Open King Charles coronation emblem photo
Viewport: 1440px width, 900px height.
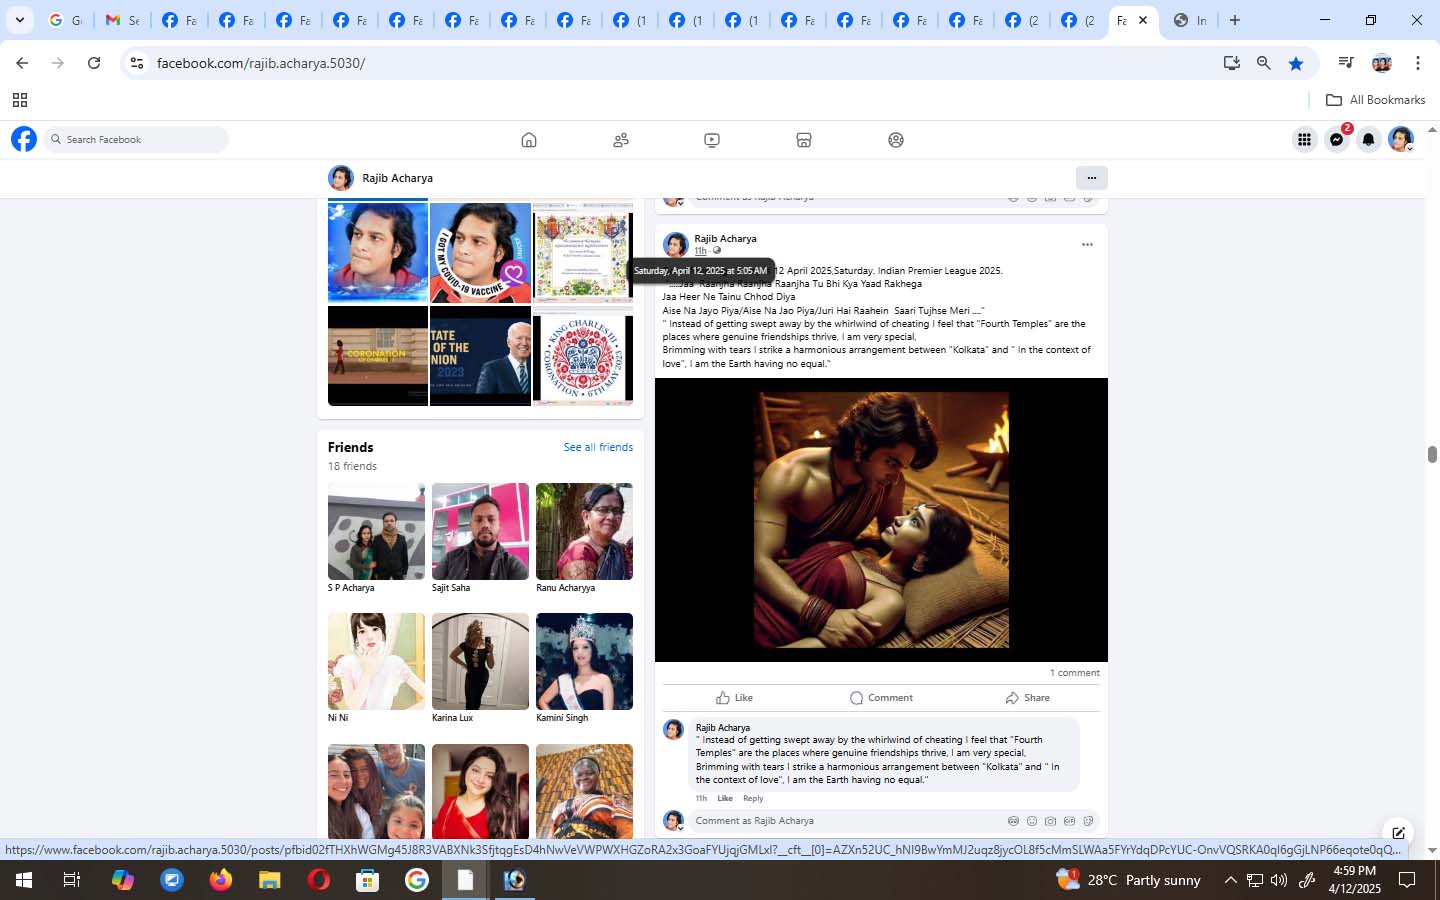(x=583, y=356)
